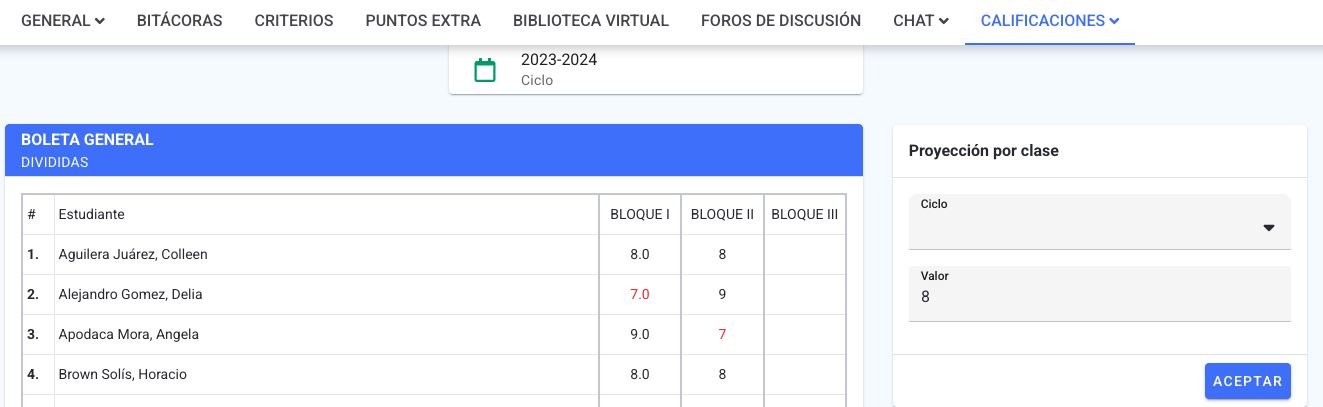
Task: Go to the BITÁCORAS tab
Action: [x=180, y=21]
